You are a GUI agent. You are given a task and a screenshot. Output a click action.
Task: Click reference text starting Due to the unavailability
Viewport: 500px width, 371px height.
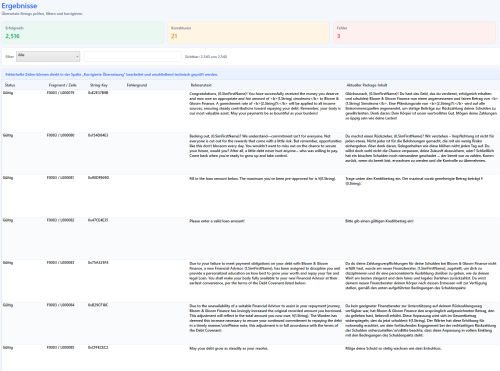[x=265, y=318]
